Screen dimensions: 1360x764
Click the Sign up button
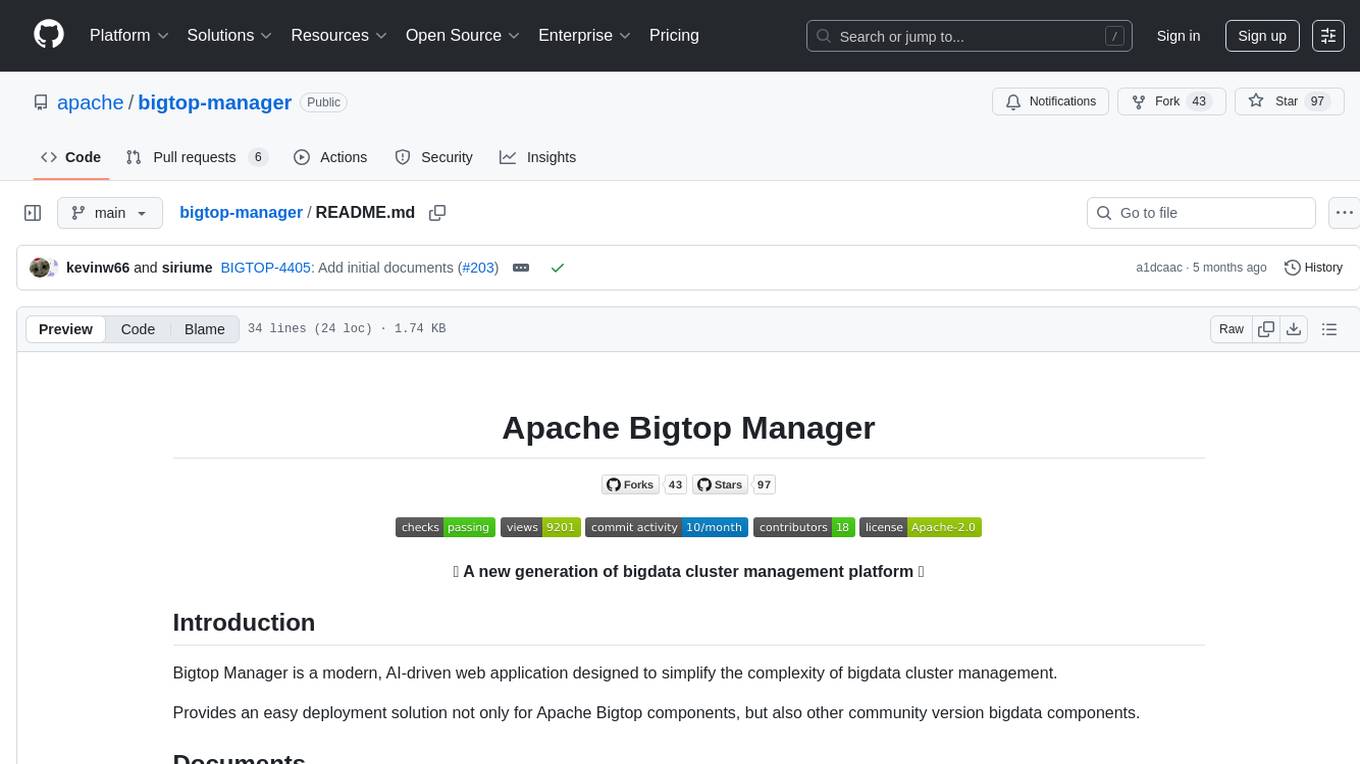(1262, 36)
